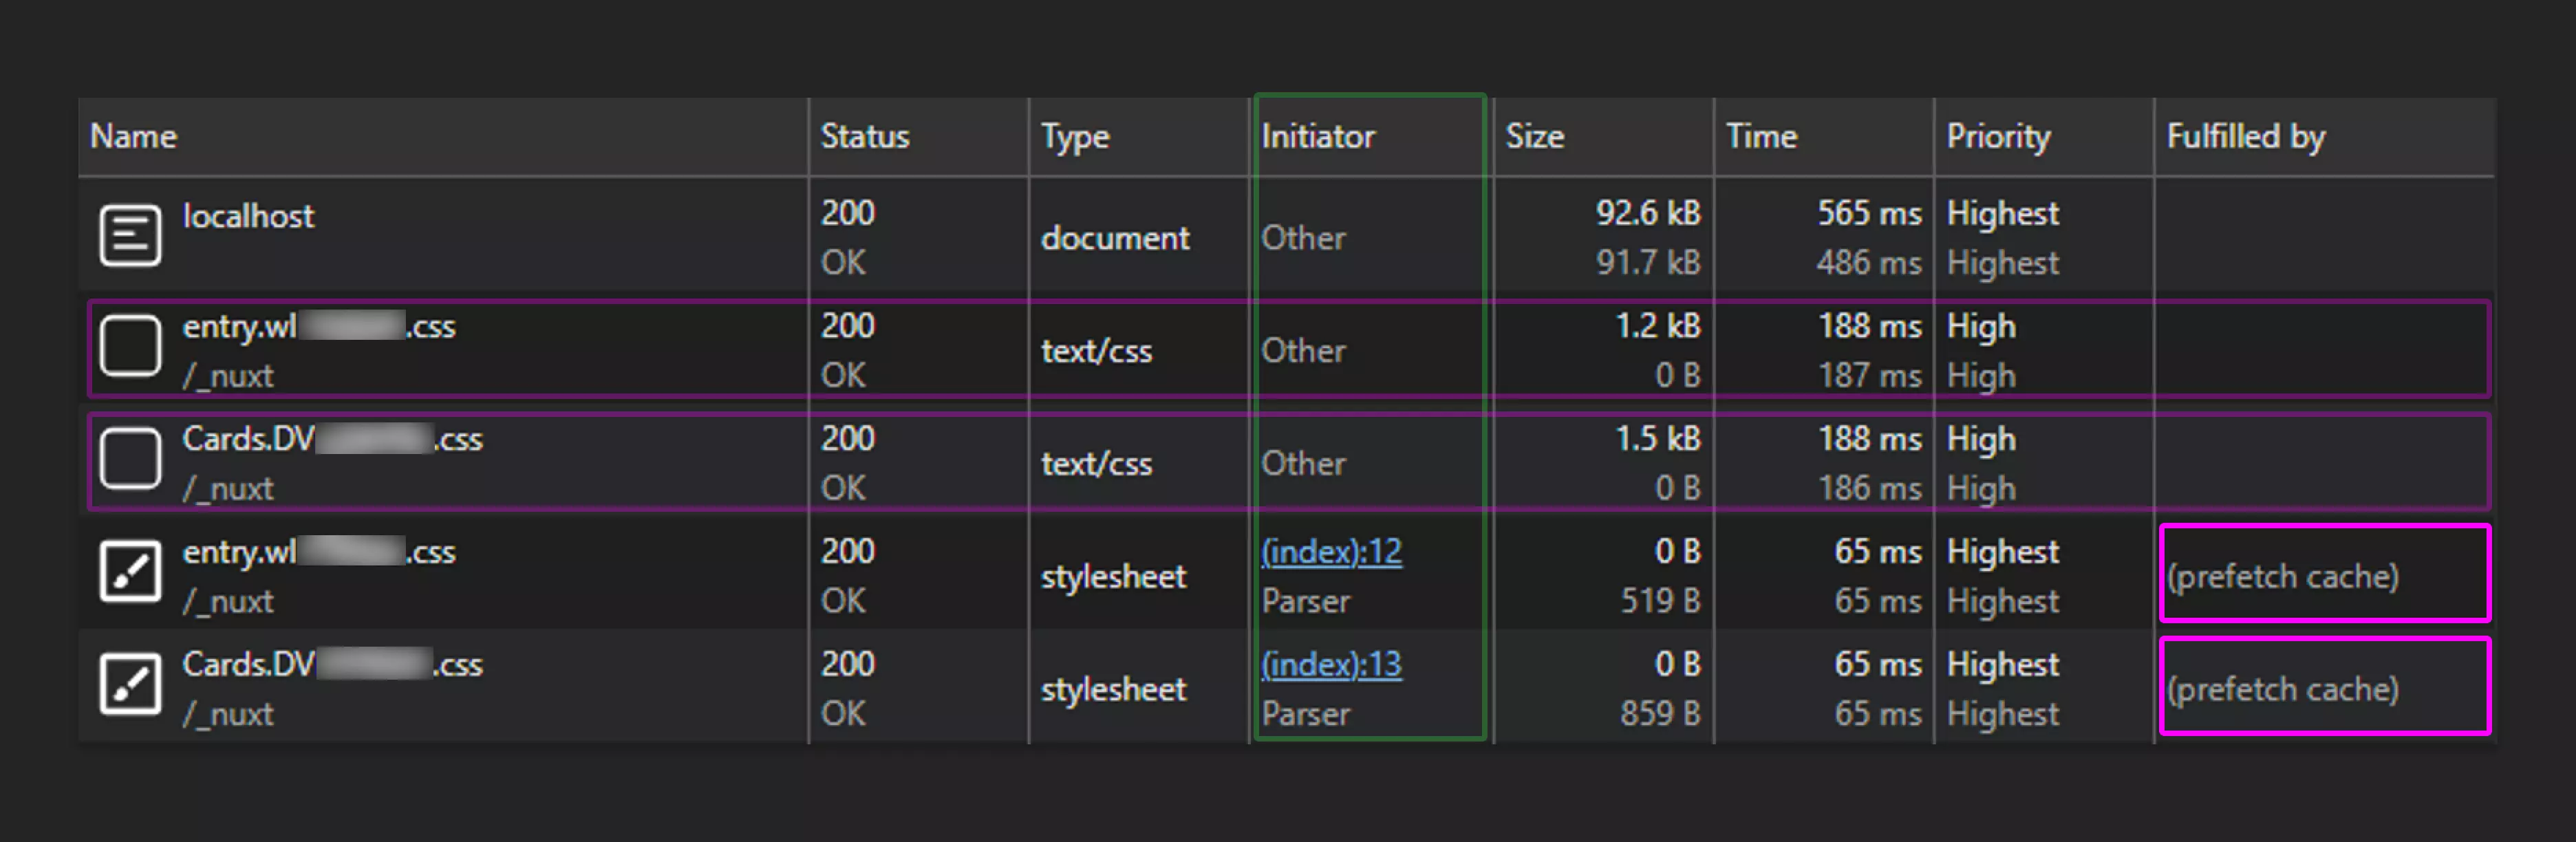The height and width of the screenshot is (842, 2576).
Task: Click the prefetch cache cell for Cards.DV
Action: tap(2283, 689)
